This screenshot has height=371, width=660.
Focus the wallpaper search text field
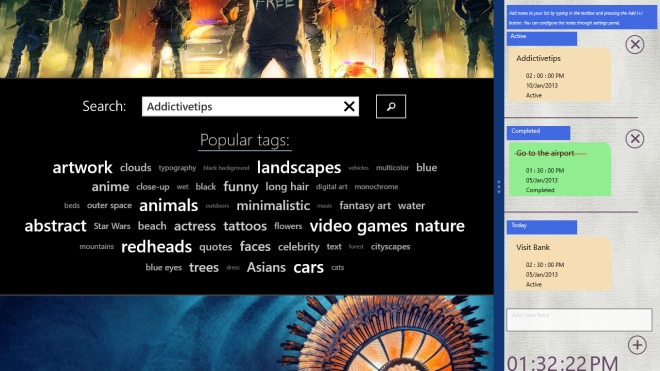pos(243,107)
